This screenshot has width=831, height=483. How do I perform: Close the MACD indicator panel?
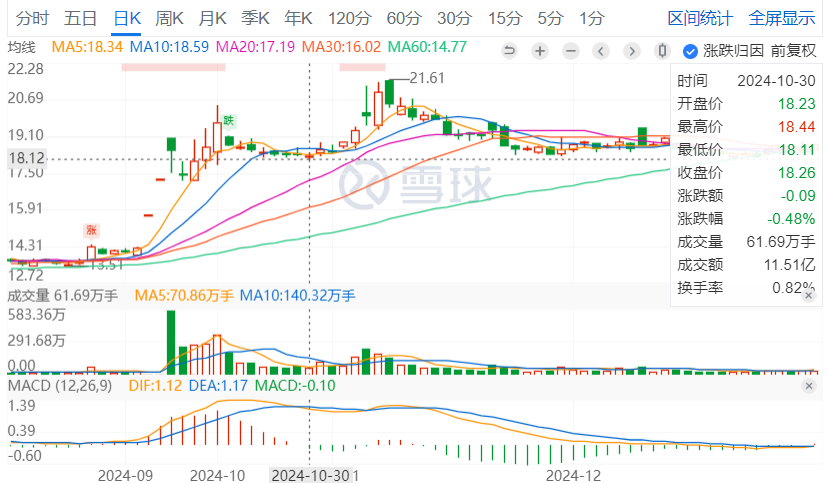(x=809, y=386)
